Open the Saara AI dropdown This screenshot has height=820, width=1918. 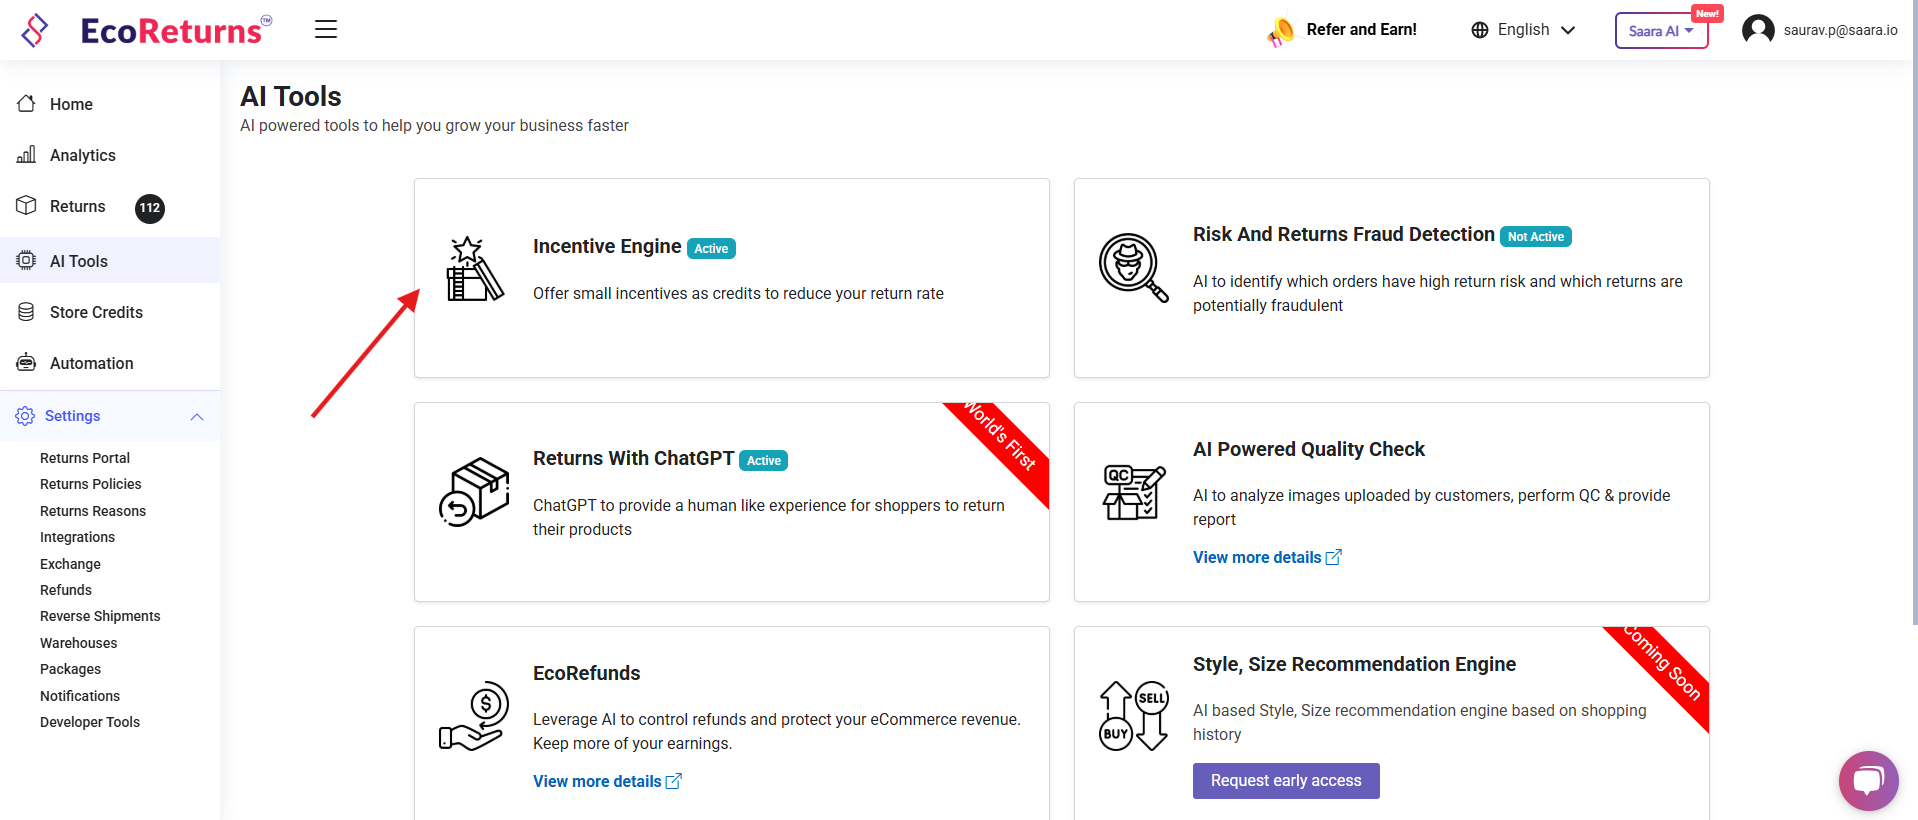coord(1661,31)
